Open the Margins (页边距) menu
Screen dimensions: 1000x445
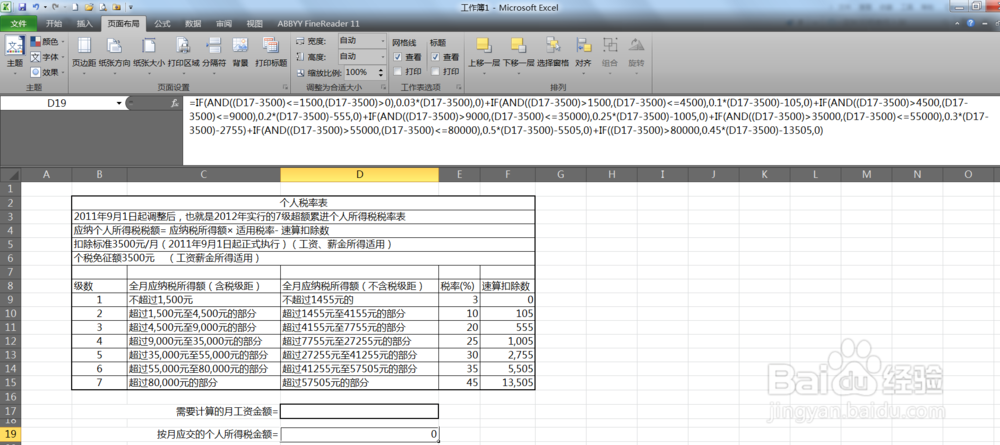pos(84,53)
